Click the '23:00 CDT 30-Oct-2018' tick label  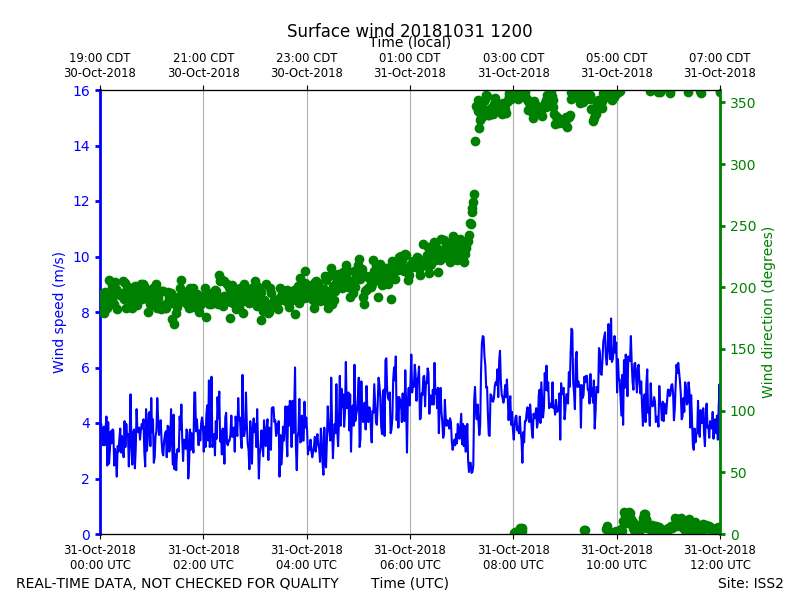tap(307, 65)
